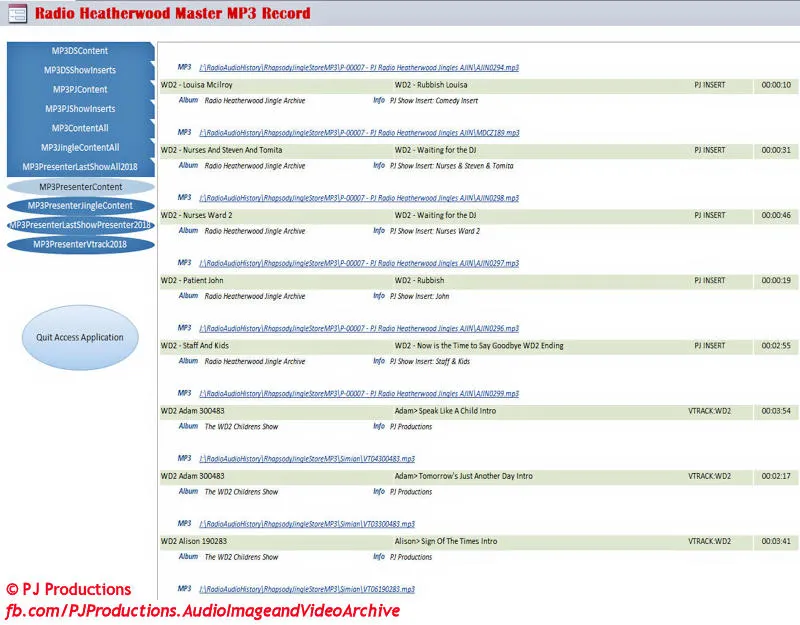Open the MP3DSContent tab

click(80, 51)
